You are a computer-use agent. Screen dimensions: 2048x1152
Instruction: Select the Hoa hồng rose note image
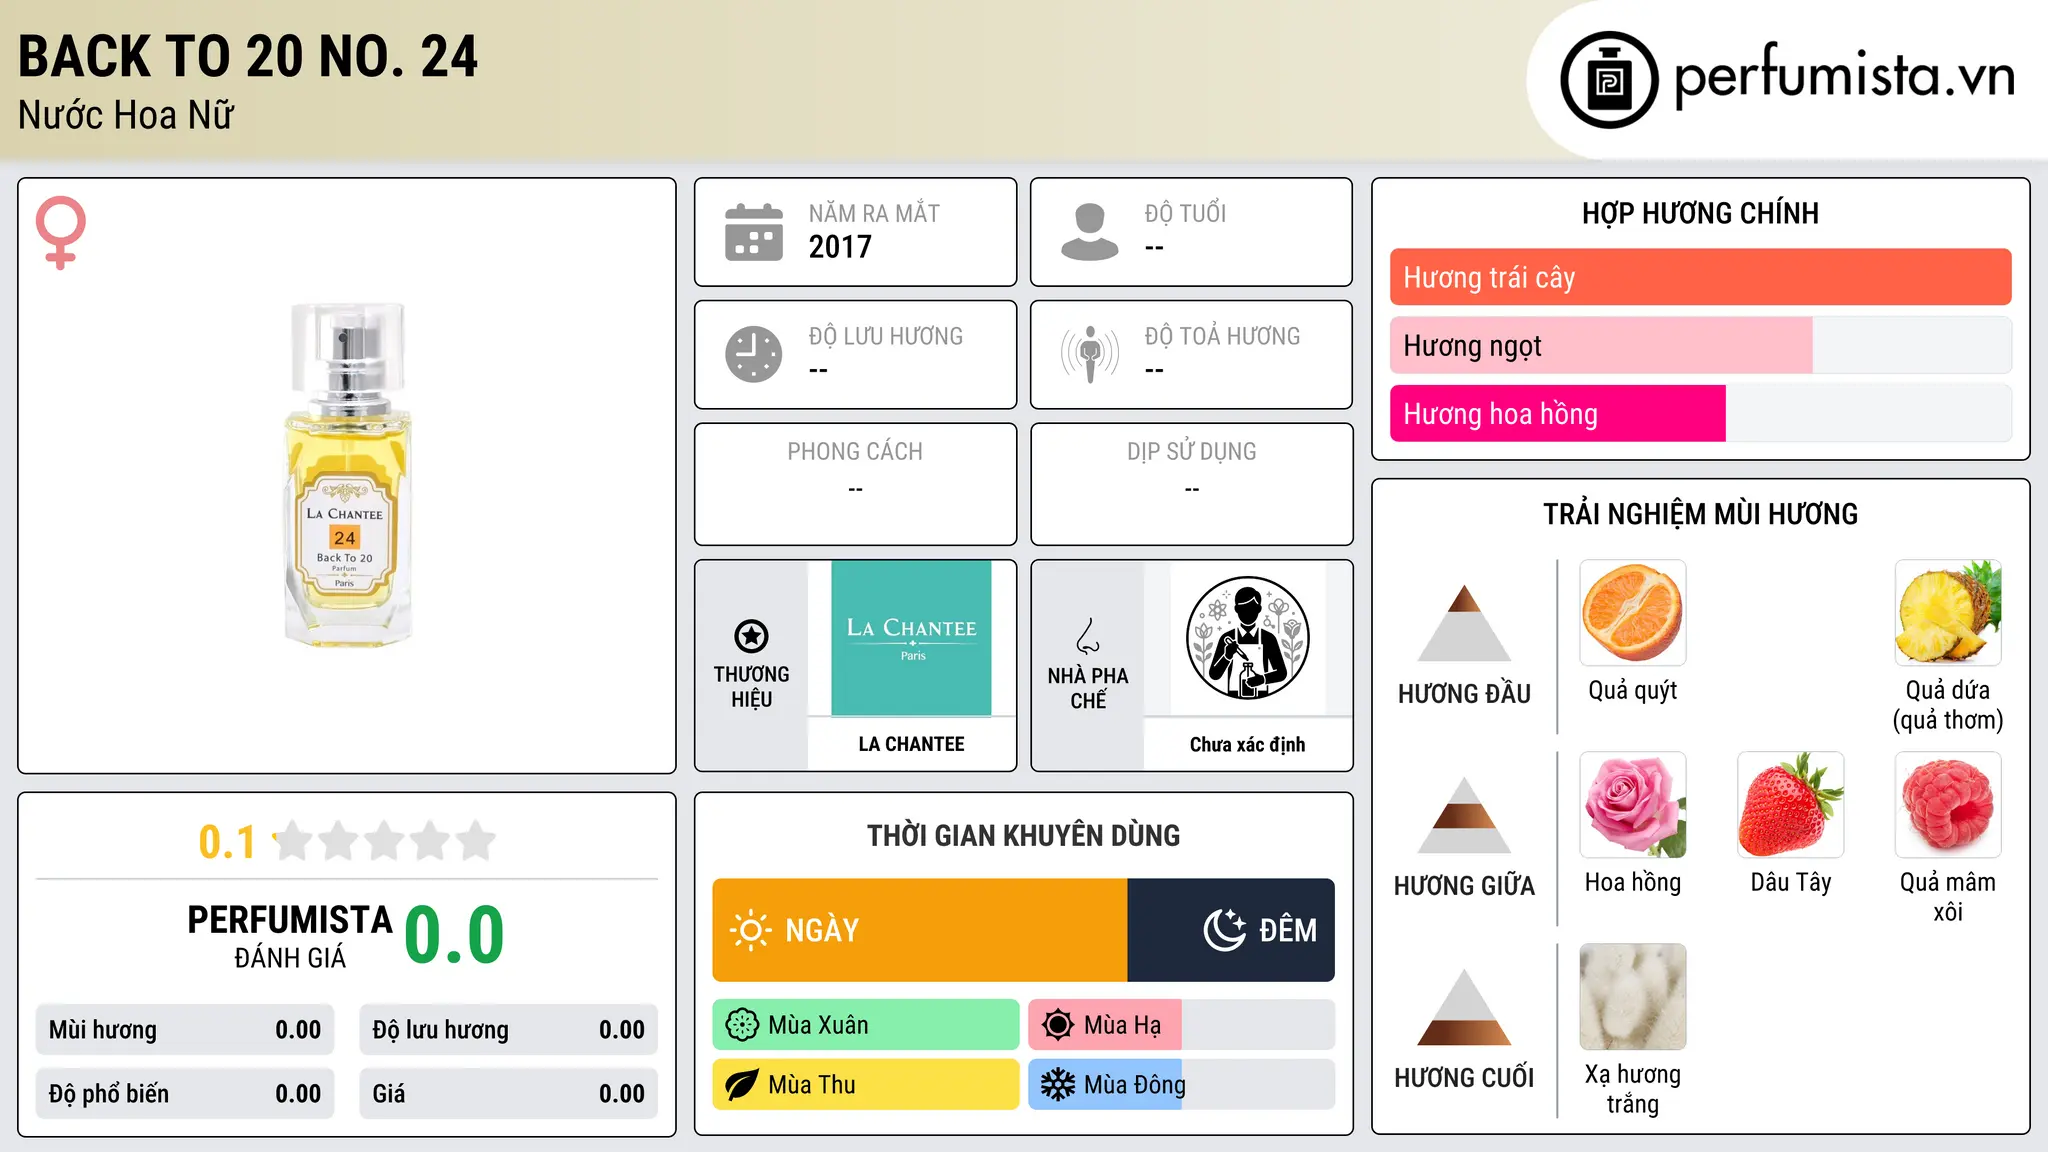(1632, 805)
